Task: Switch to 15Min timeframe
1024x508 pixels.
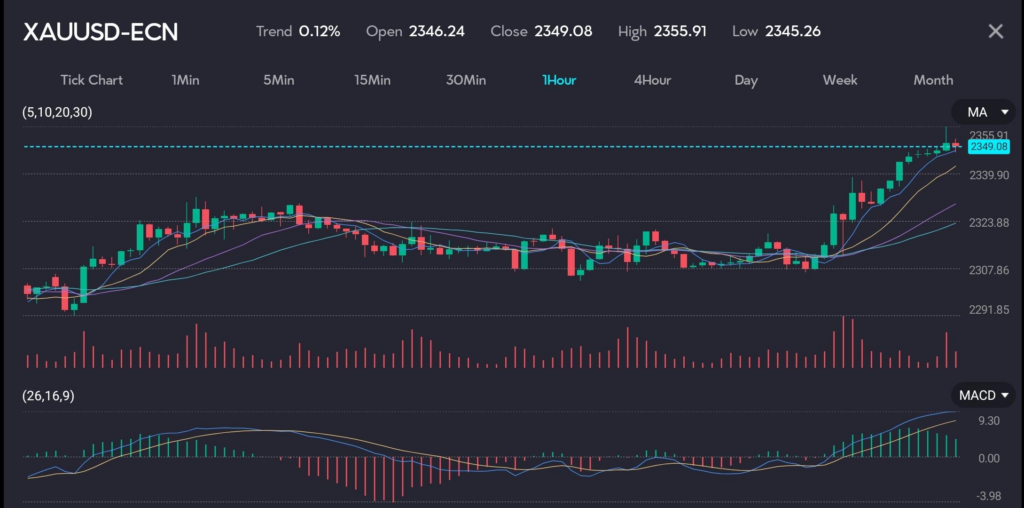Action: pyautogui.click(x=372, y=80)
